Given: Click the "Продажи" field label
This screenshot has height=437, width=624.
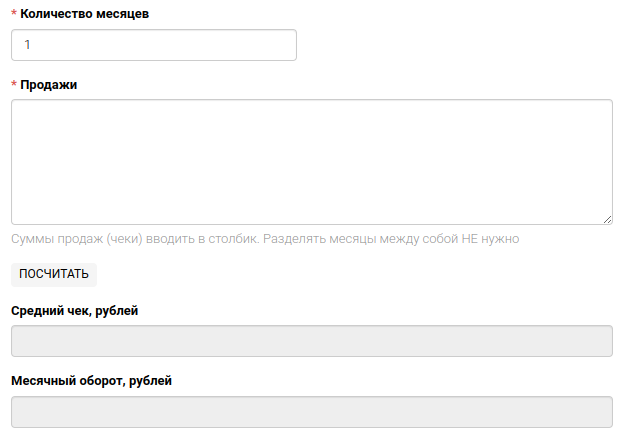Looking at the screenshot, I should click(x=49, y=85).
